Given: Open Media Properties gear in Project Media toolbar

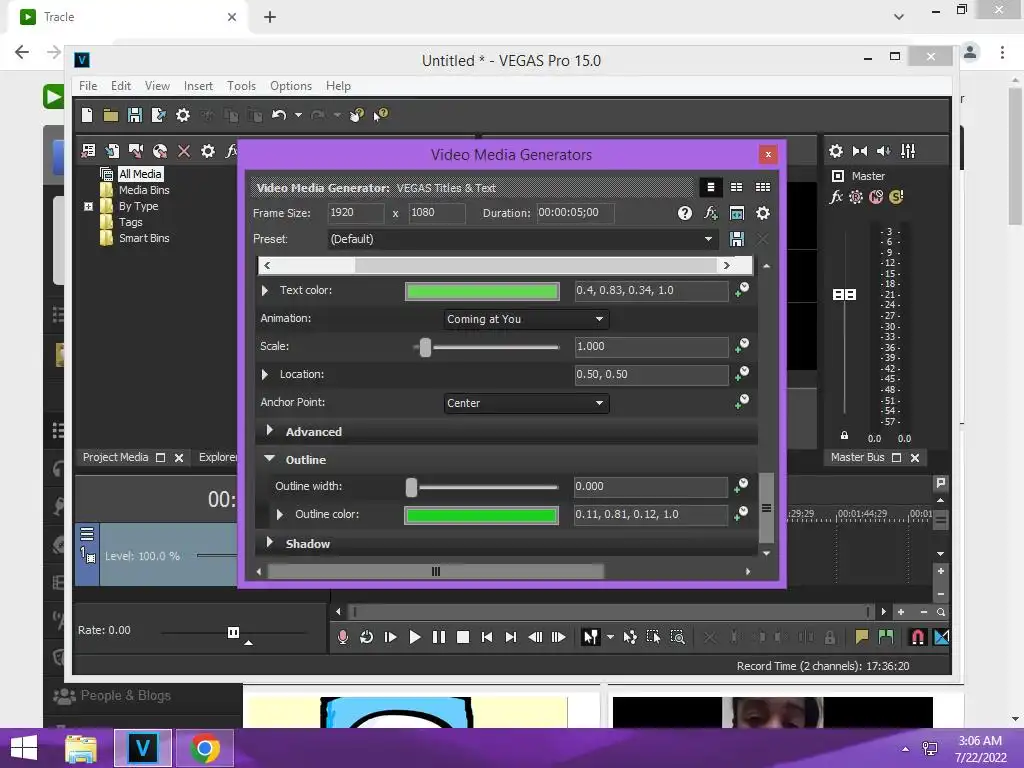Looking at the screenshot, I should [208, 151].
